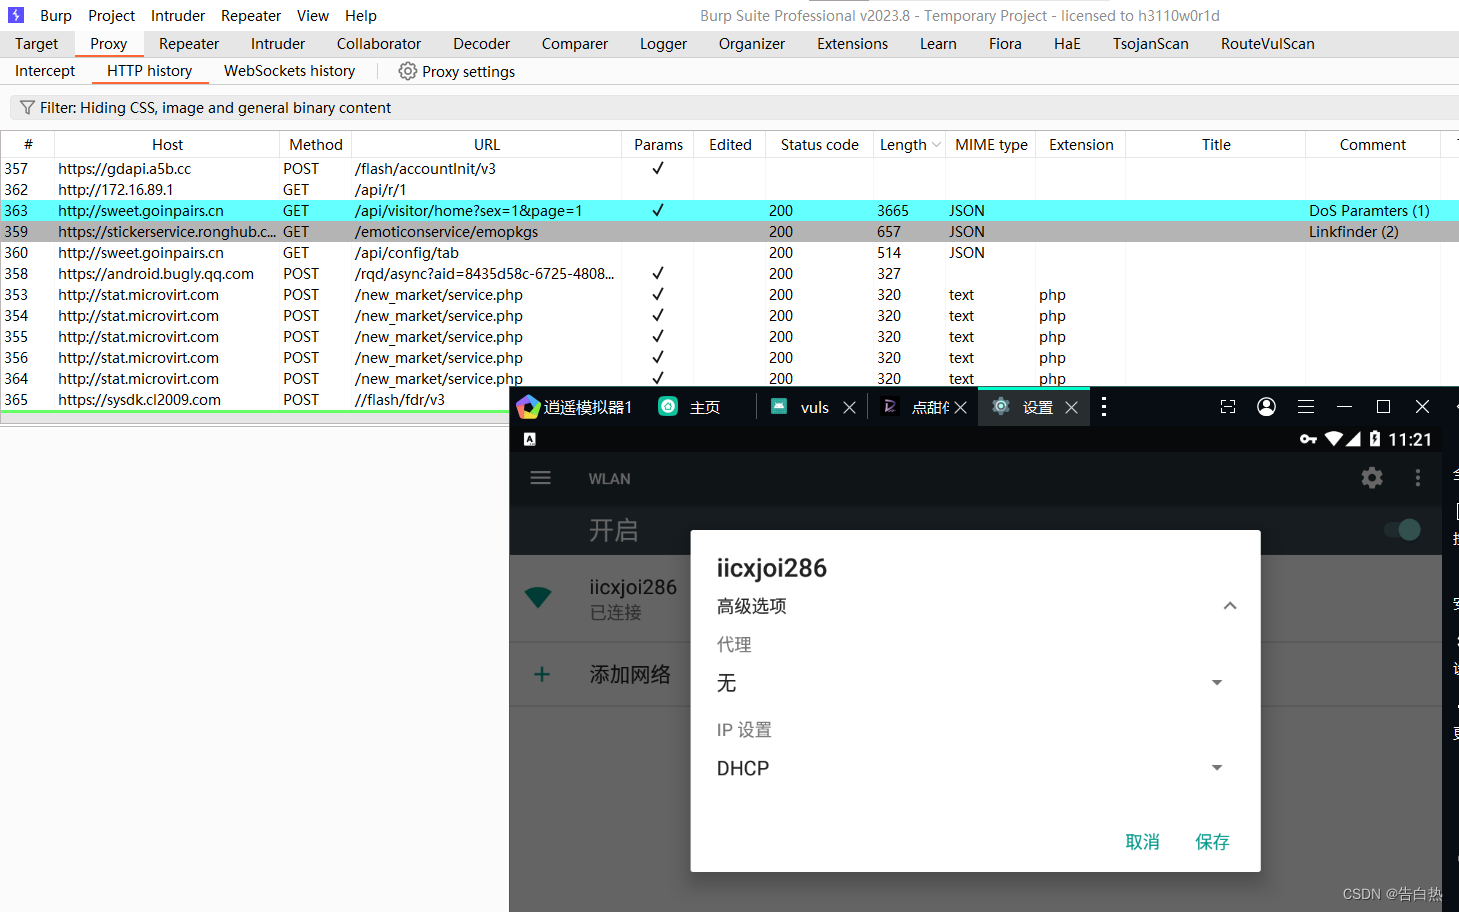Viewport: 1459px width, 912px height.
Task: Sort by the Length column dropdown arrow
Action: pyautogui.click(x=936, y=145)
